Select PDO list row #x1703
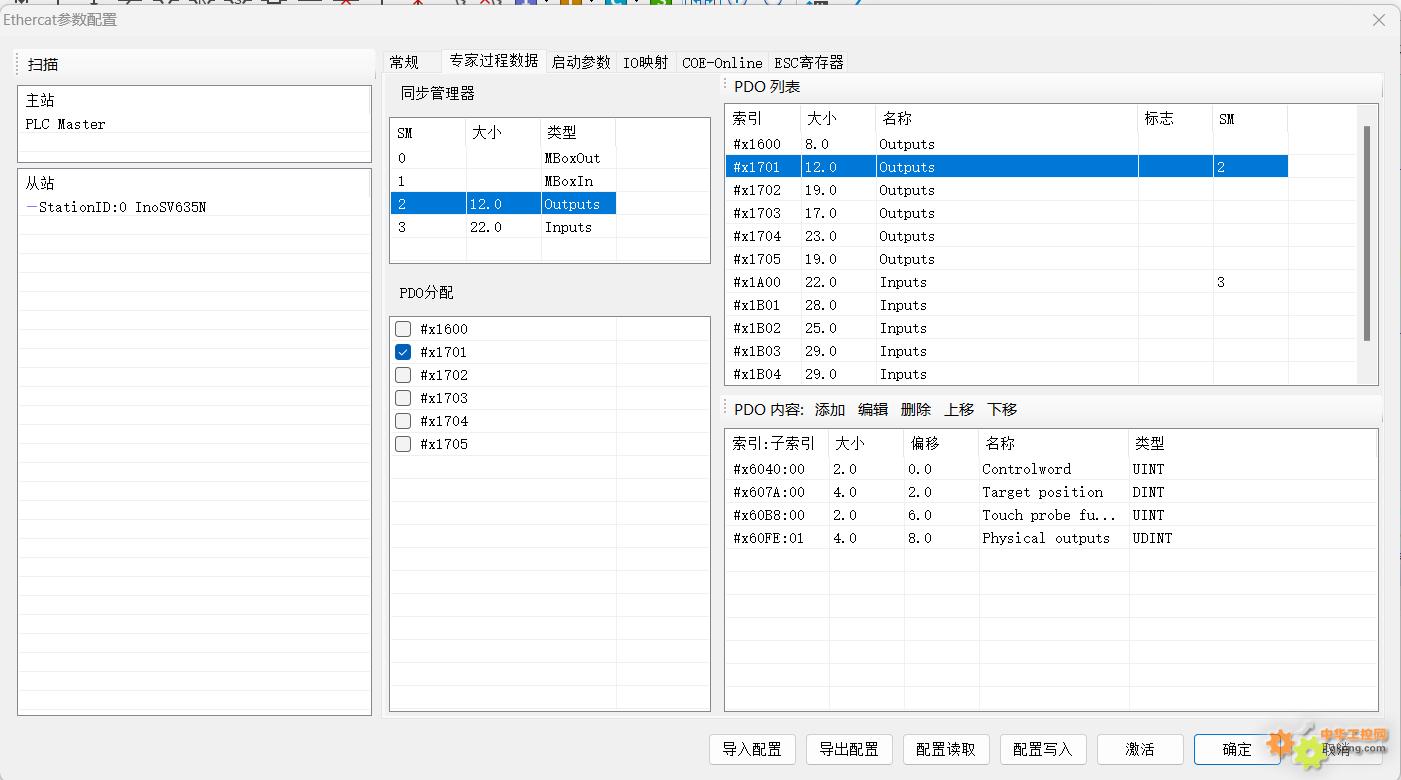Viewport: 1401px width, 780px height. coord(1007,213)
